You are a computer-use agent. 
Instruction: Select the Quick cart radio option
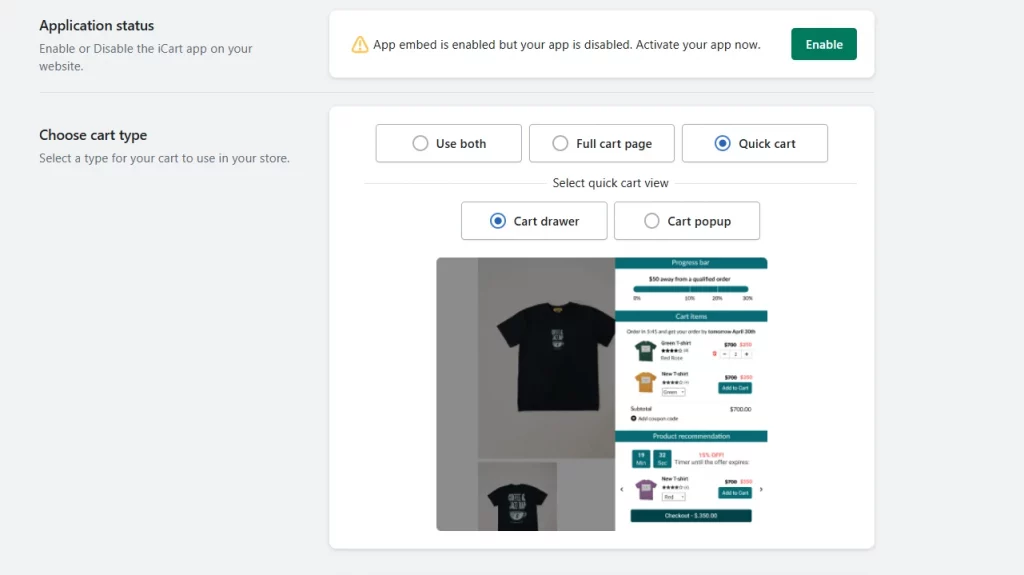tap(754, 143)
